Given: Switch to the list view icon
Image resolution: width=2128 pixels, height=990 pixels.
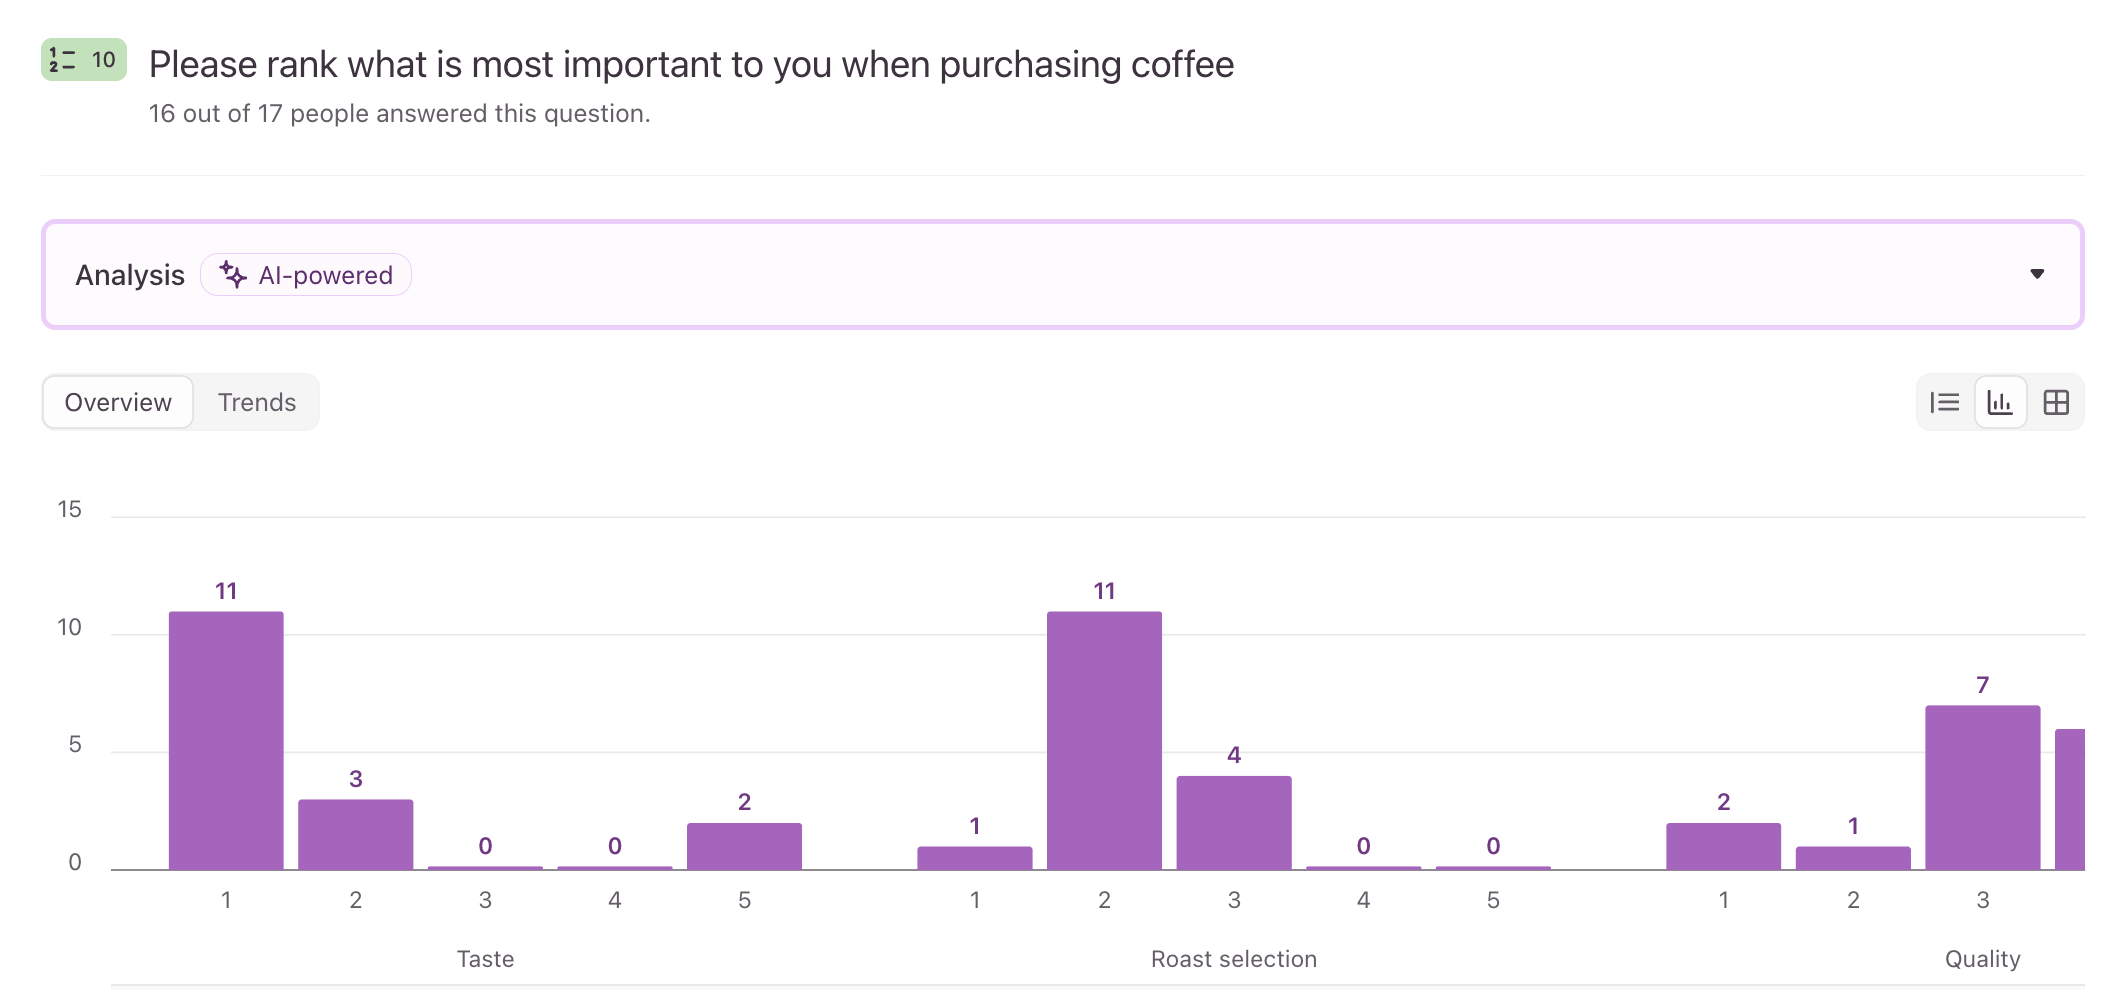Looking at the screenshot, I should point(1945,402).
